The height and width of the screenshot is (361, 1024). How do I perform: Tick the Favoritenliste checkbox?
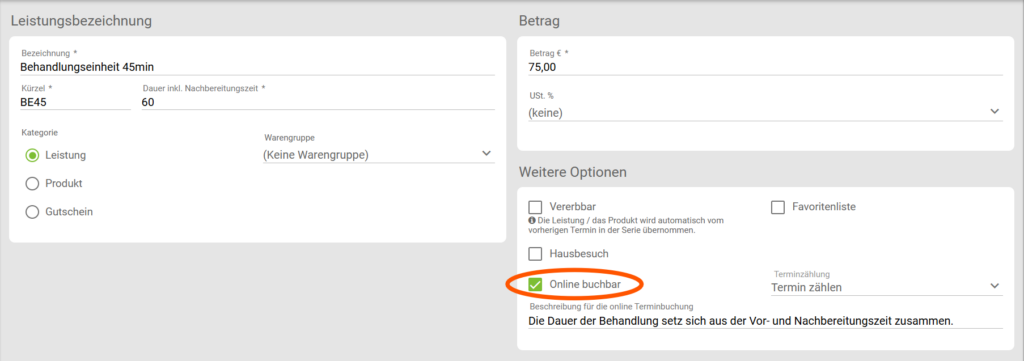pyautogui.click(x=778, y=208)
